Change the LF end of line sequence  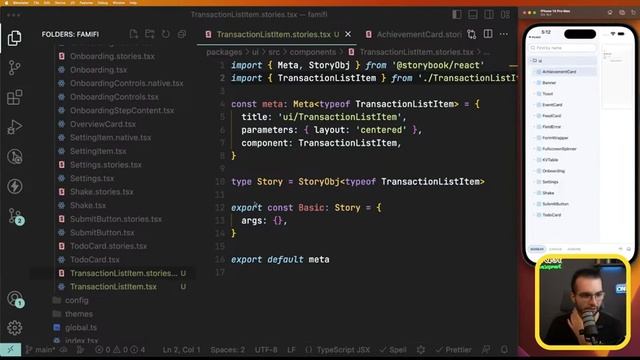[x=291, y=350]
